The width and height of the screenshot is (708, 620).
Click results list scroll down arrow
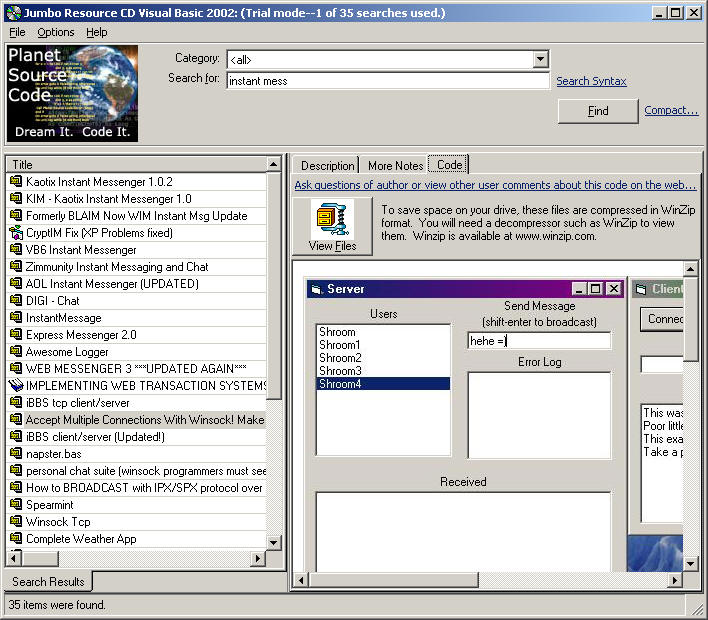point(273,542)
